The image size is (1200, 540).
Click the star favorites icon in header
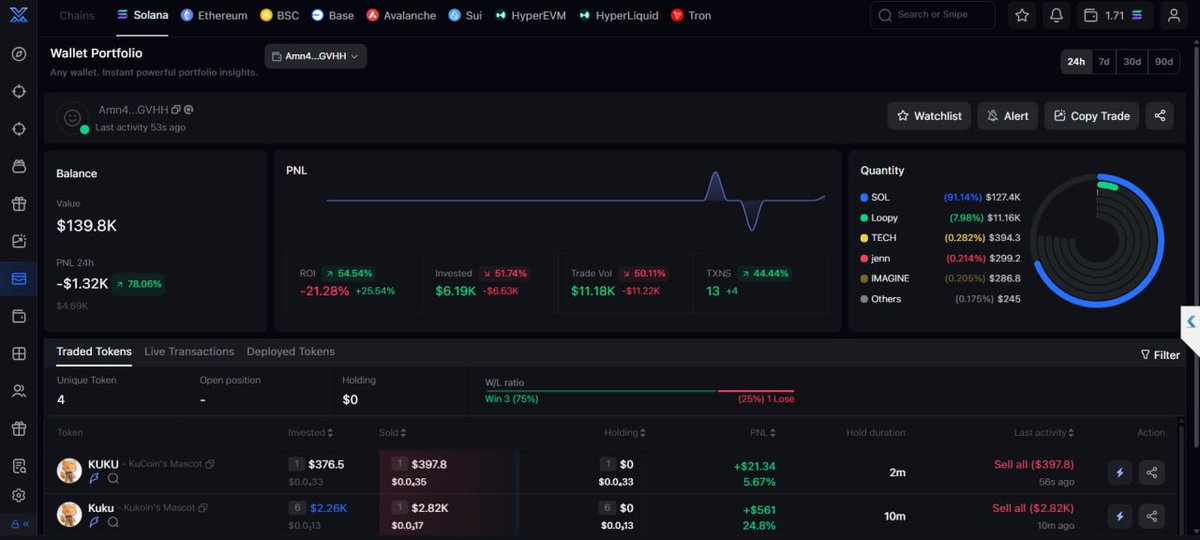point(1022,16)
